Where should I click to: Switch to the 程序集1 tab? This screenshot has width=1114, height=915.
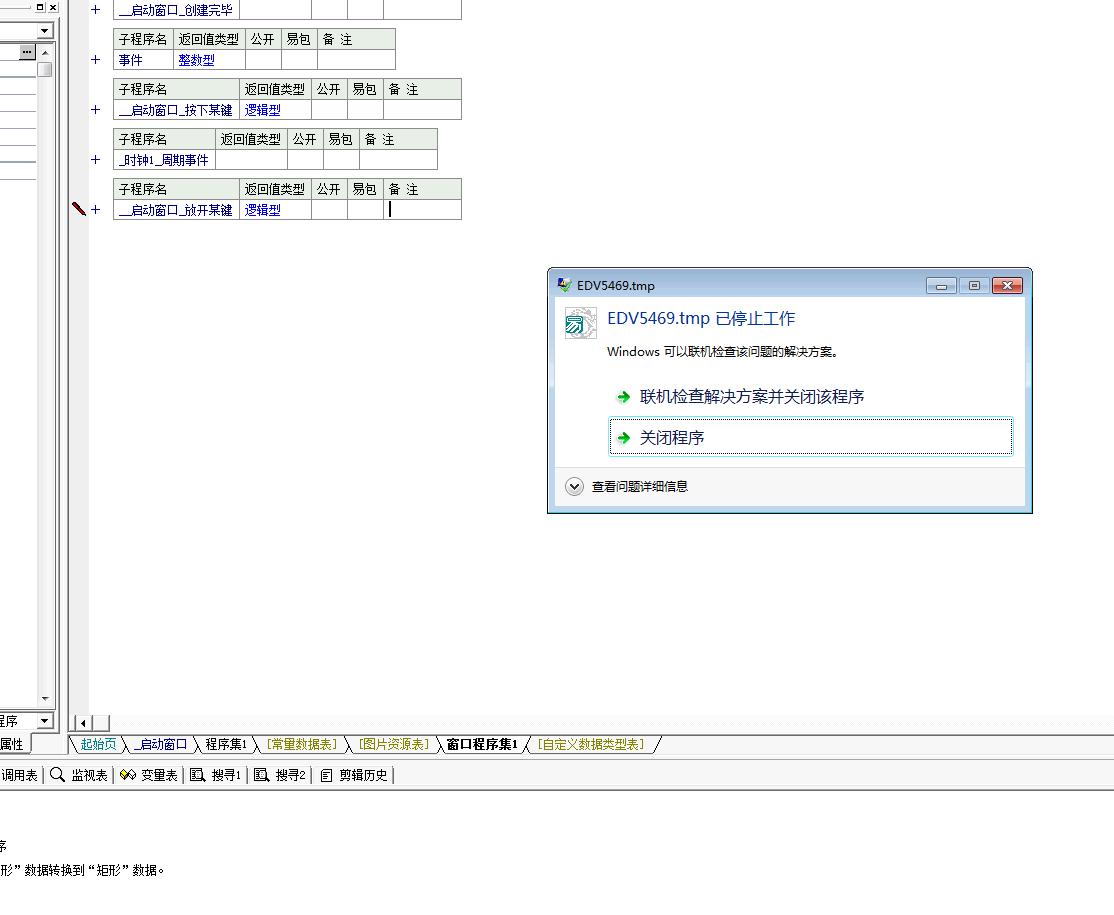point(226,745)
